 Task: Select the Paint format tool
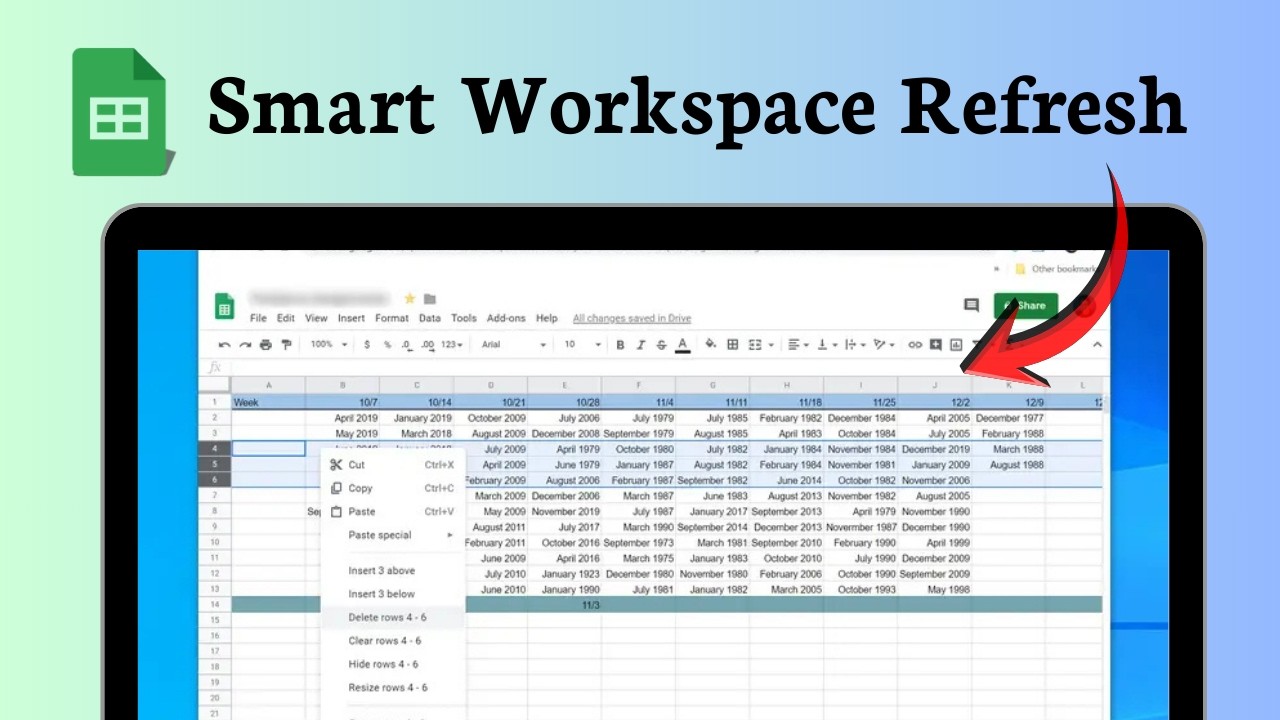[286, 345]
